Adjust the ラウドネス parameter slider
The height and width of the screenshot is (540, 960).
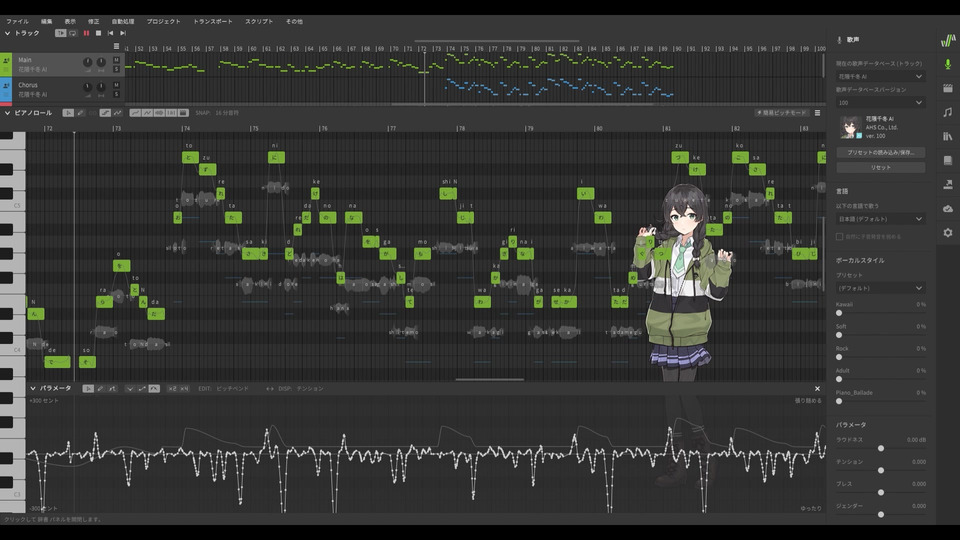(881, 448)
